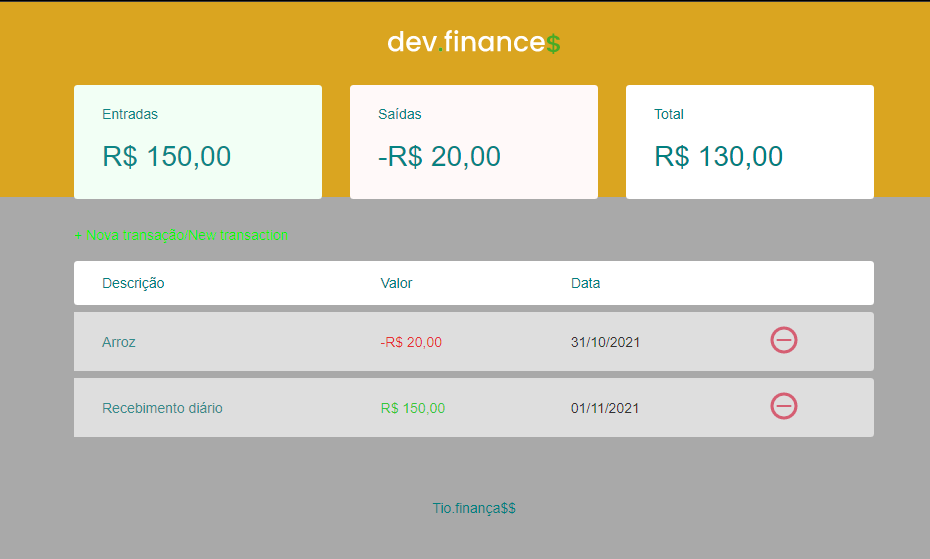The width and height of the screenshot is (930, 559).
Task: Click the green dollar sign in logo
Action: 553,43
